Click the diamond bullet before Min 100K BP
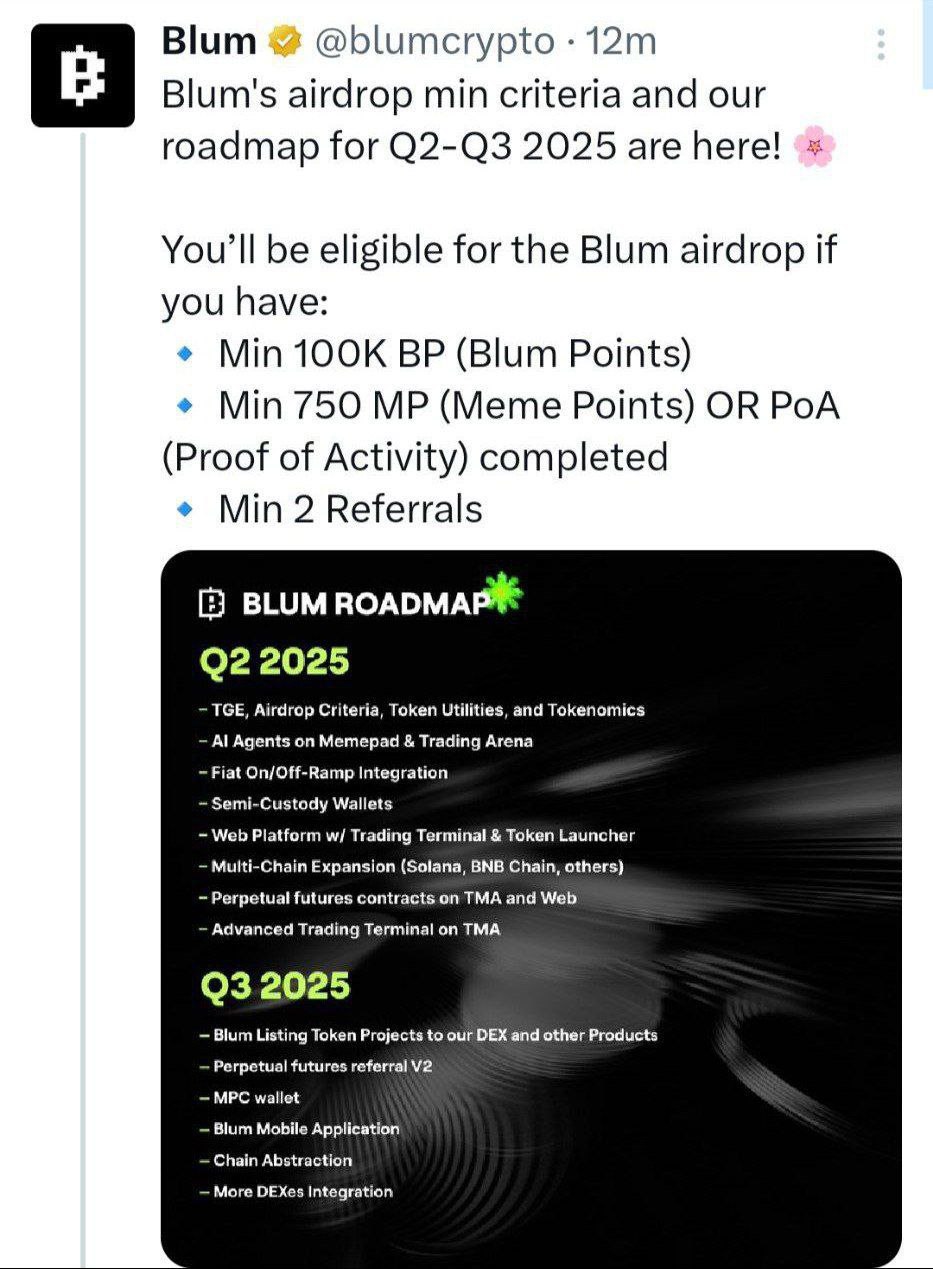 (x=184, y=354)
